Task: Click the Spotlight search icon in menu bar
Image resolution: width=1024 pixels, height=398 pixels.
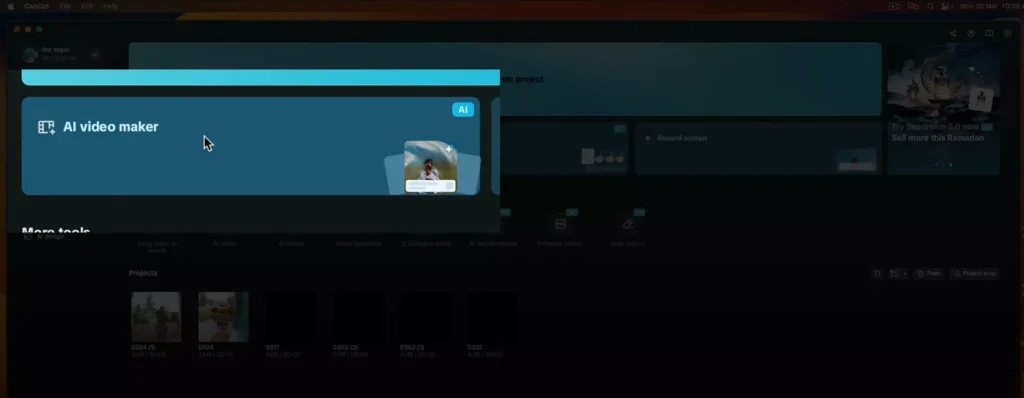Action: (x=931, y=6)
